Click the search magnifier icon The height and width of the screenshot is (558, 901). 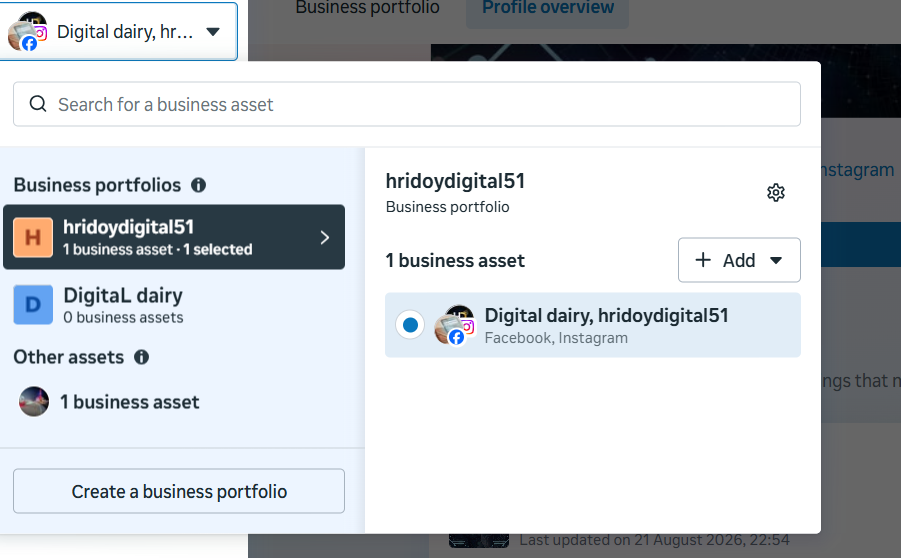pyautogui.click(x=38, y=104)
